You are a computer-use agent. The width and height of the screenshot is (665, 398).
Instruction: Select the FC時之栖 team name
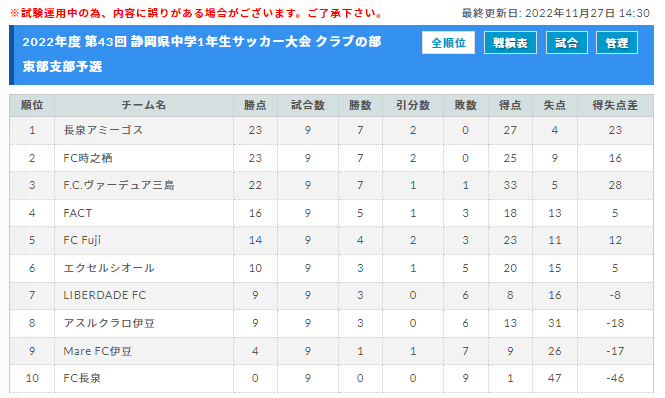point(88,158)
